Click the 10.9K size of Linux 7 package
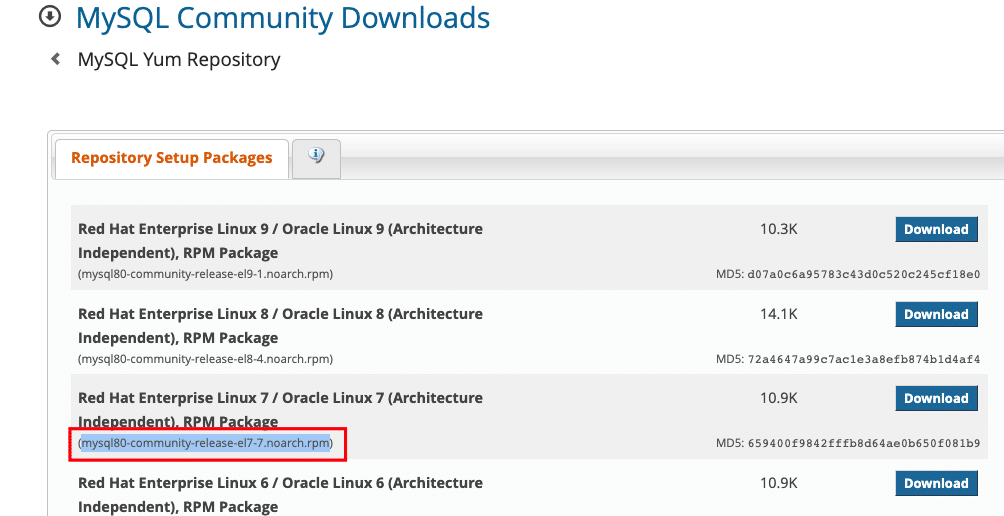Screen dimensions: 1004x516 coord(779,398)
